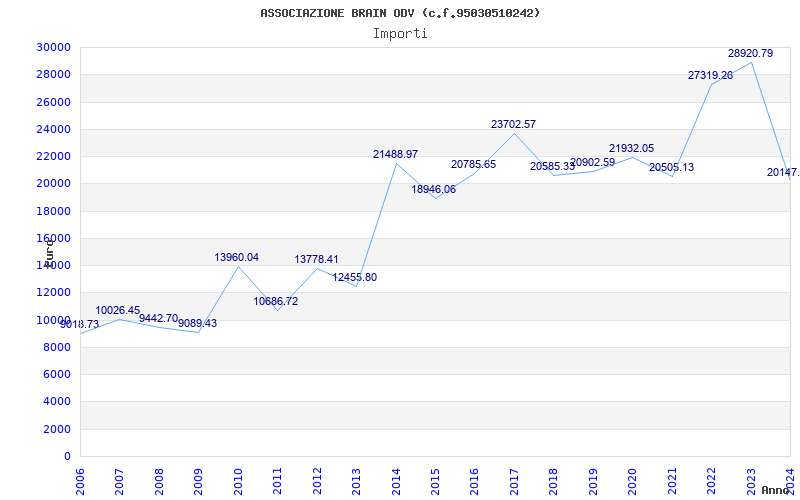800x500 pixels.
Task: Click the 2000 y-axis tick label
Action: (x=57, y=429)
